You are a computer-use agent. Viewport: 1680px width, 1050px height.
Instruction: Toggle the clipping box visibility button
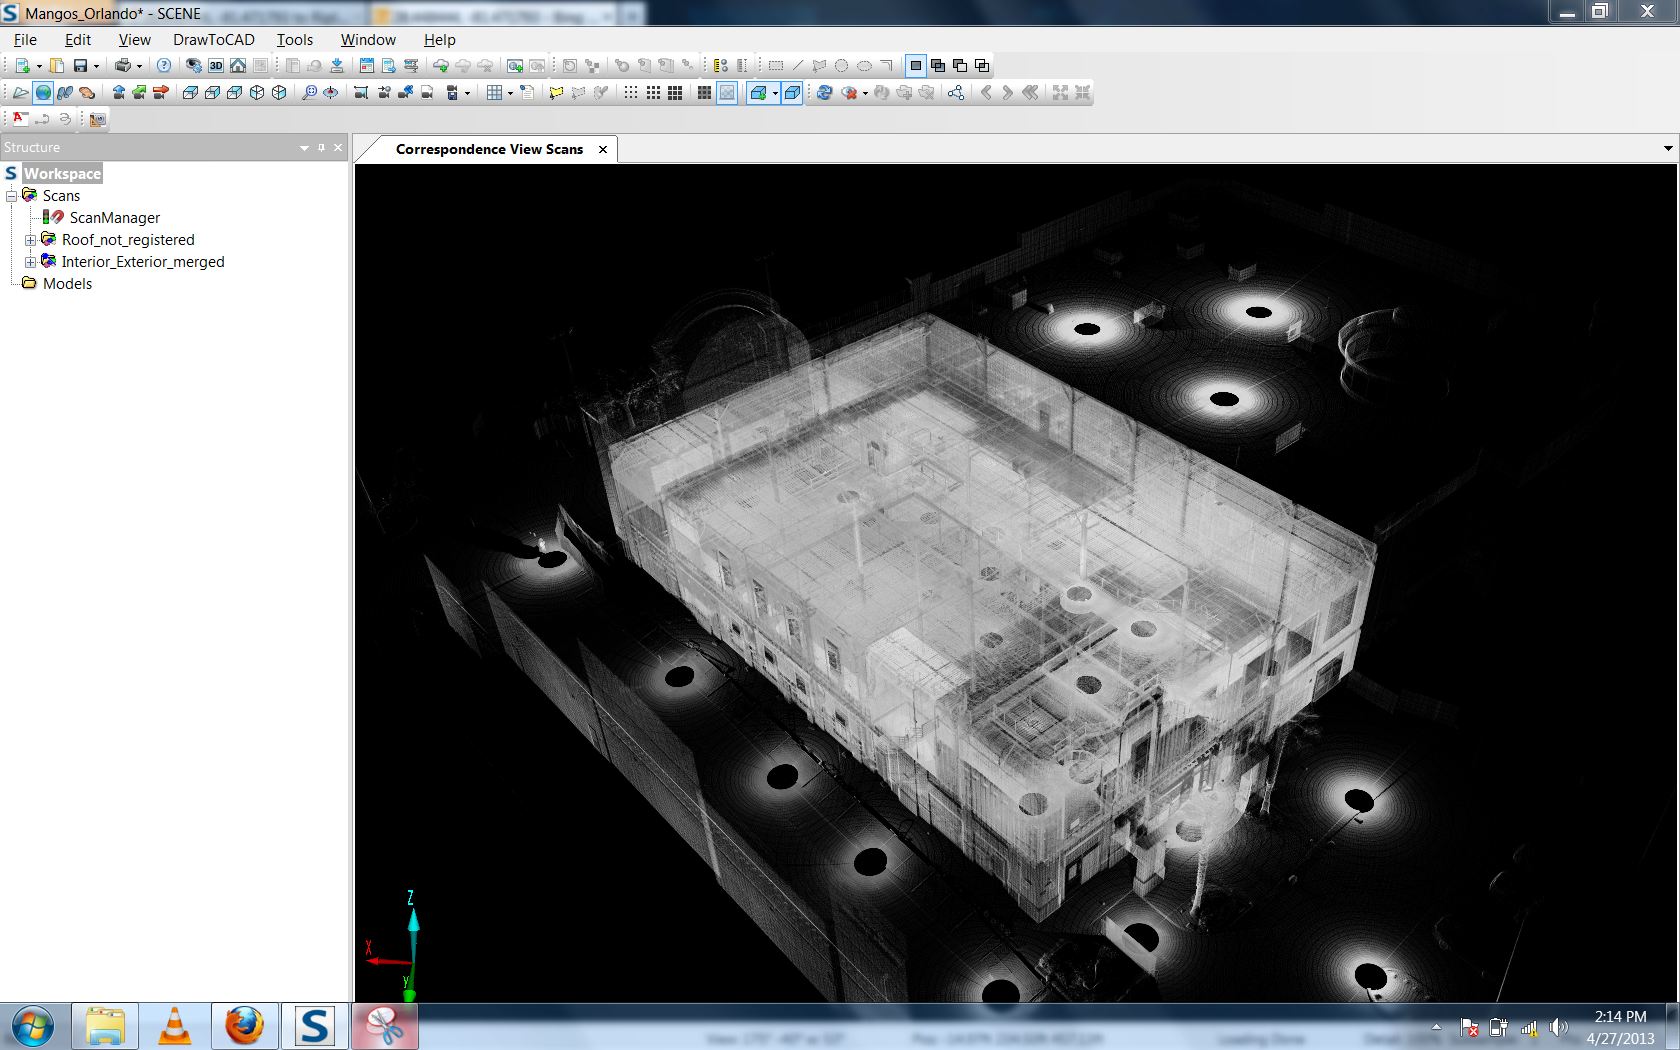[792, 92]
